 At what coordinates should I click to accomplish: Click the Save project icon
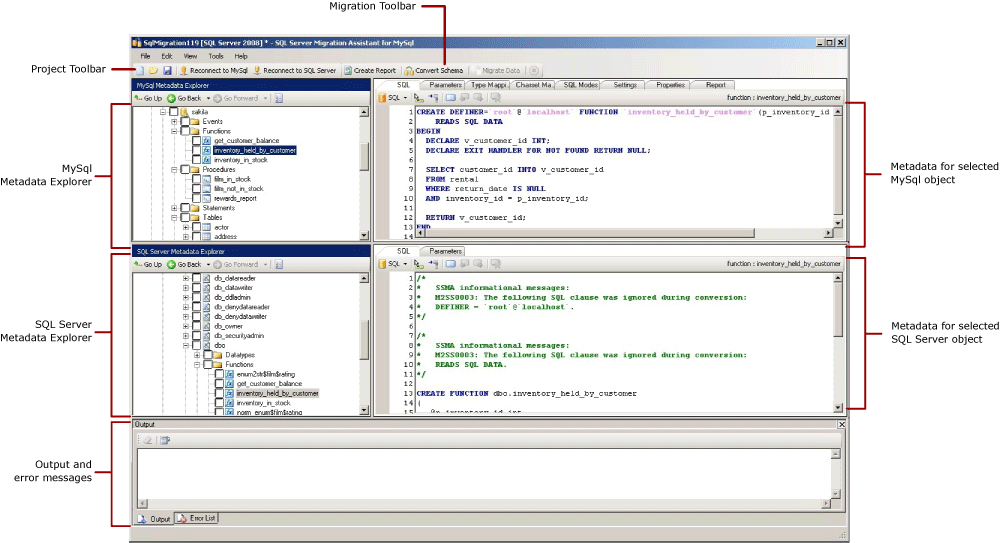point(168,71)
